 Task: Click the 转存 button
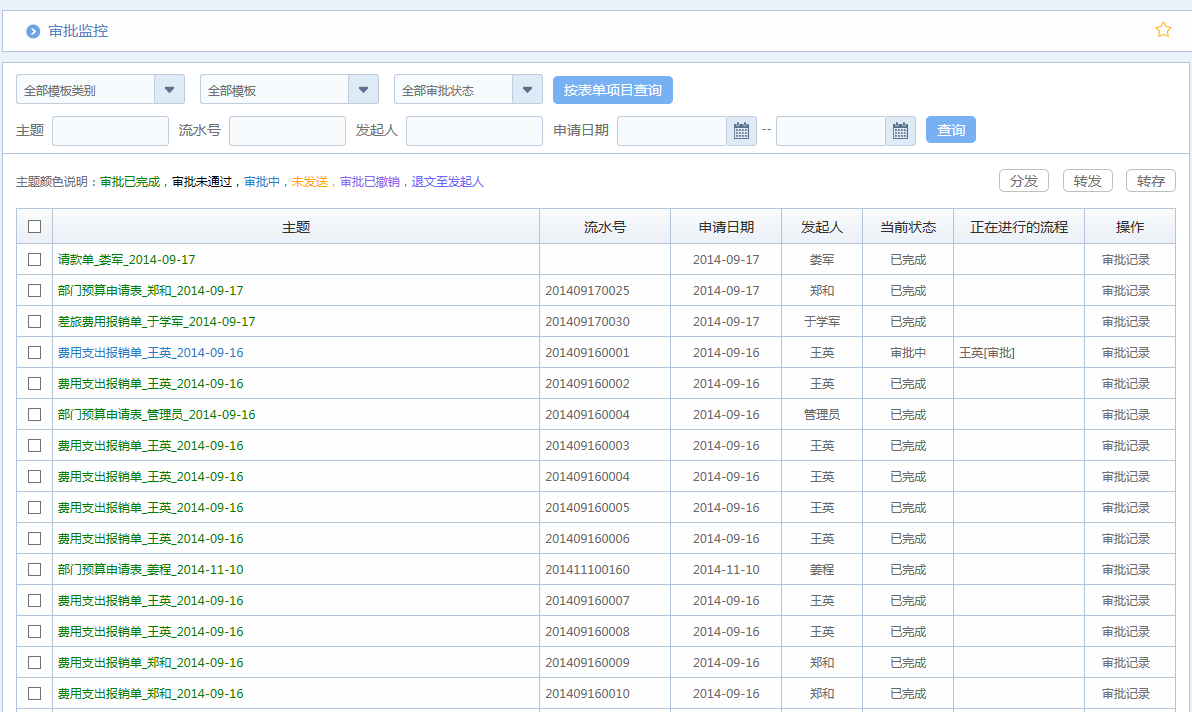click(x=1150, y=181)
